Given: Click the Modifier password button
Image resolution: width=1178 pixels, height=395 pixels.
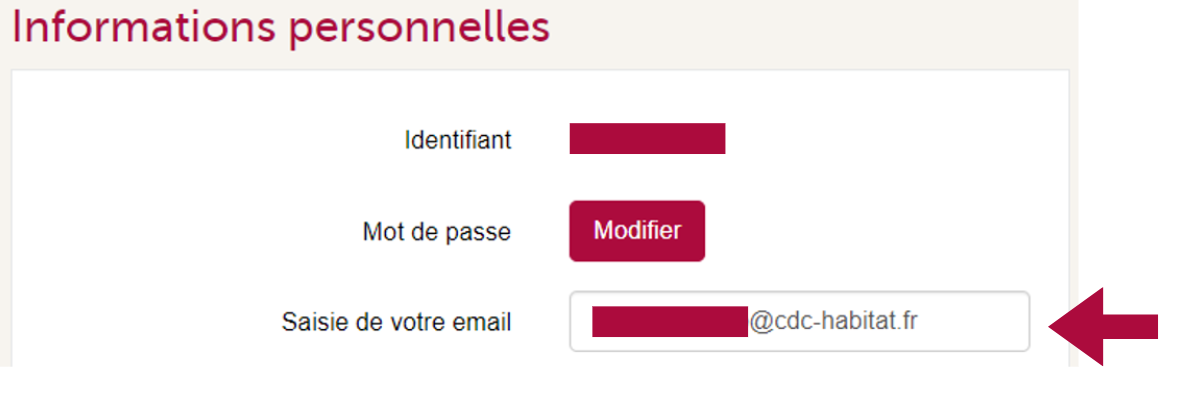Looking at the screenshot, I should tap(637, 231).
